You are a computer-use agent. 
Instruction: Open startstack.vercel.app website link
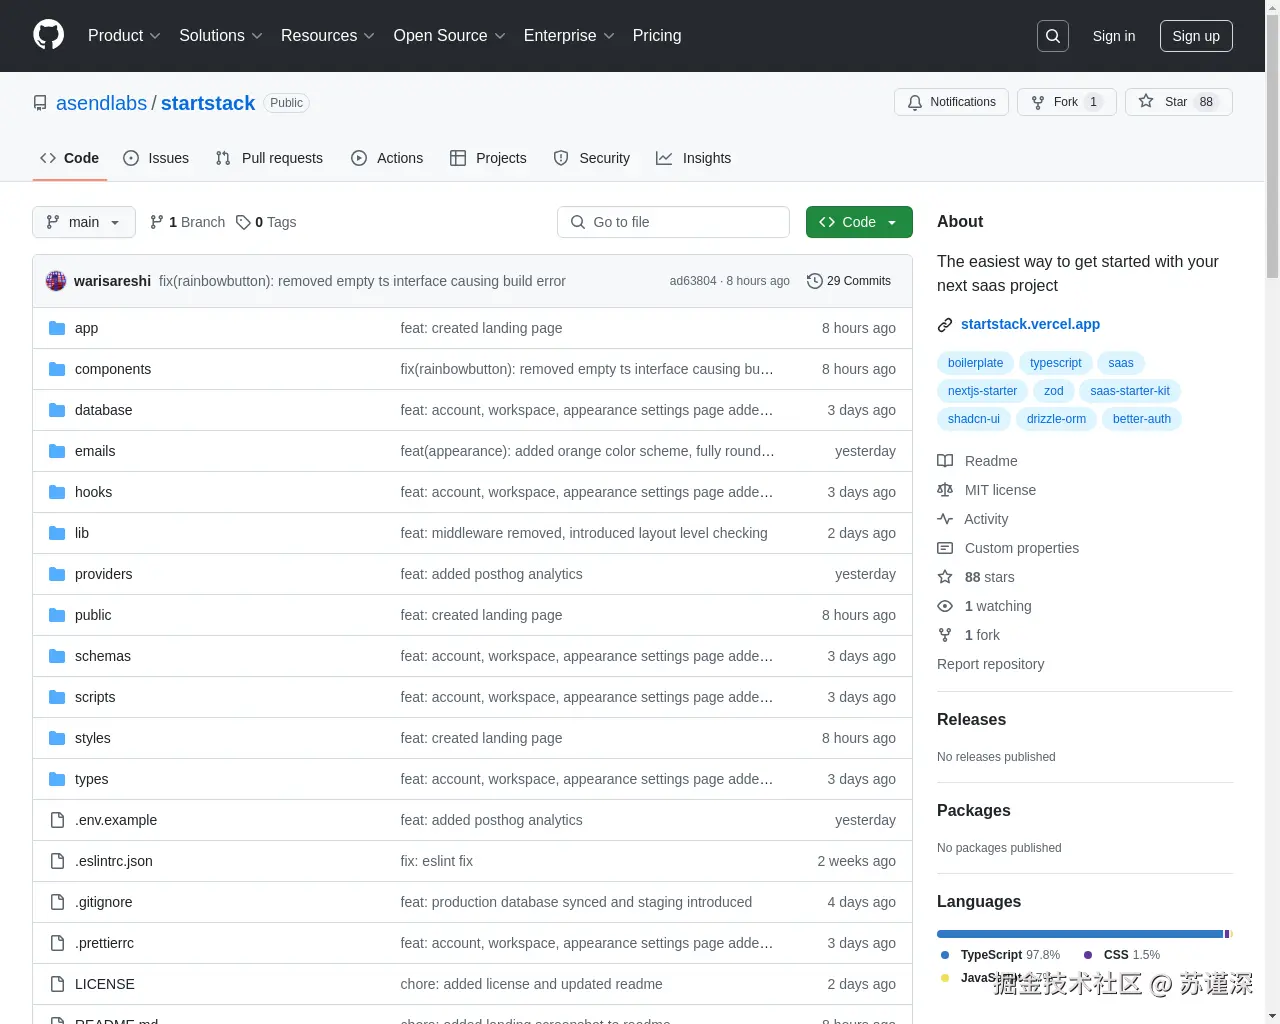coord(1030,324)
